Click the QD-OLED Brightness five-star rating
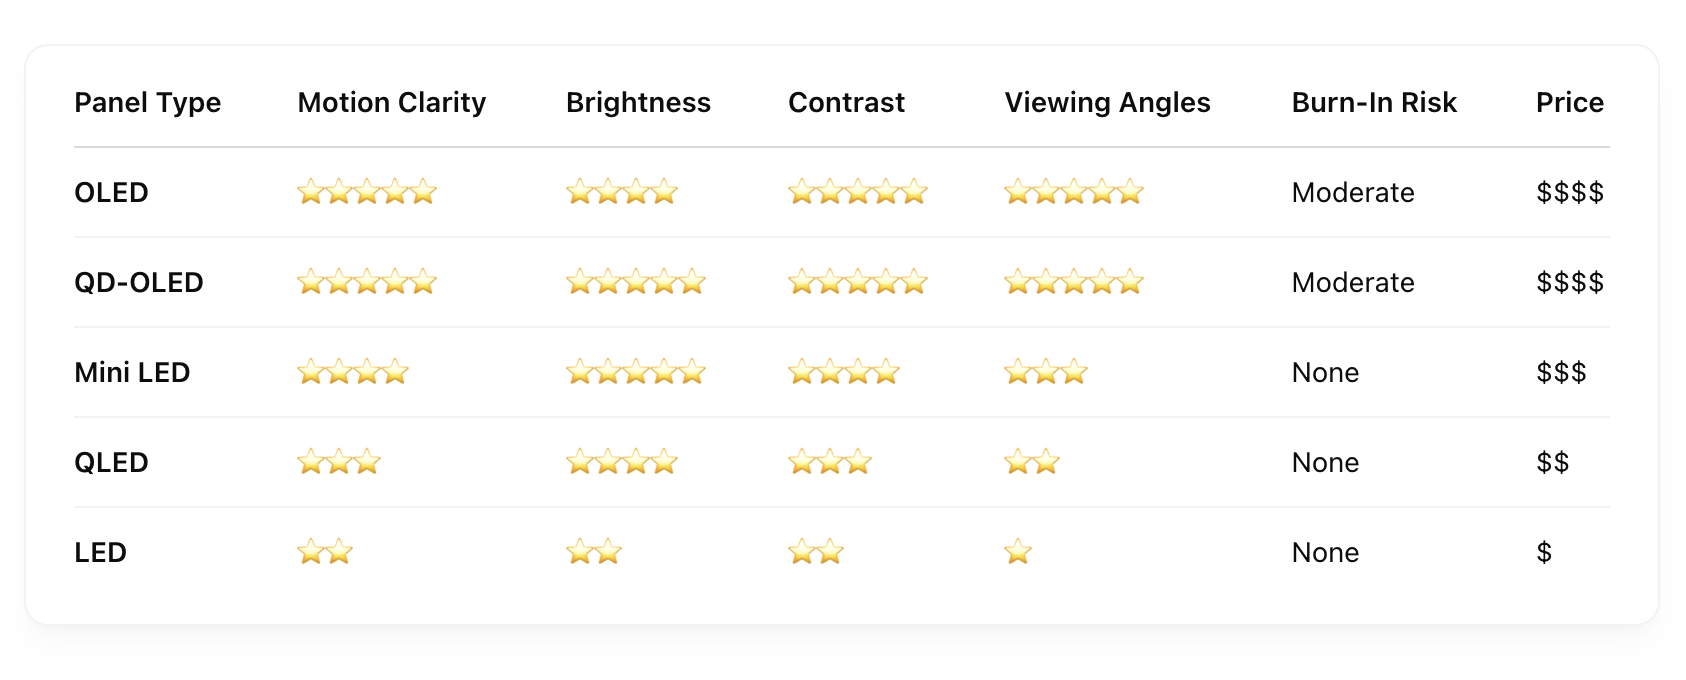This screenshot has width=1686, height=680. (636, 282)
